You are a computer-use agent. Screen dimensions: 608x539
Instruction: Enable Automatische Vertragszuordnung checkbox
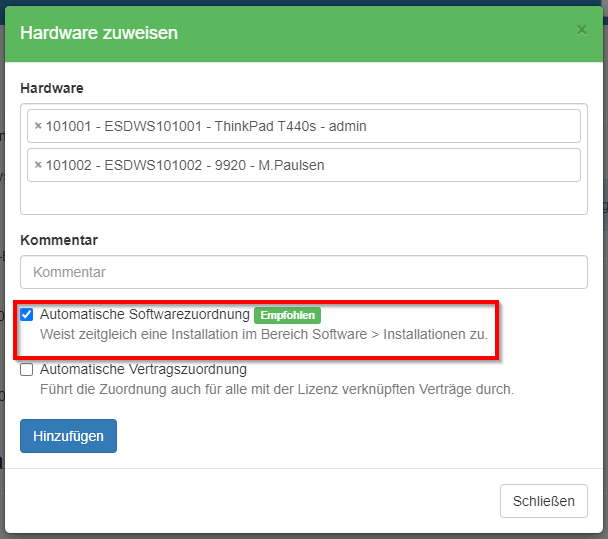(x=27, y=370)
